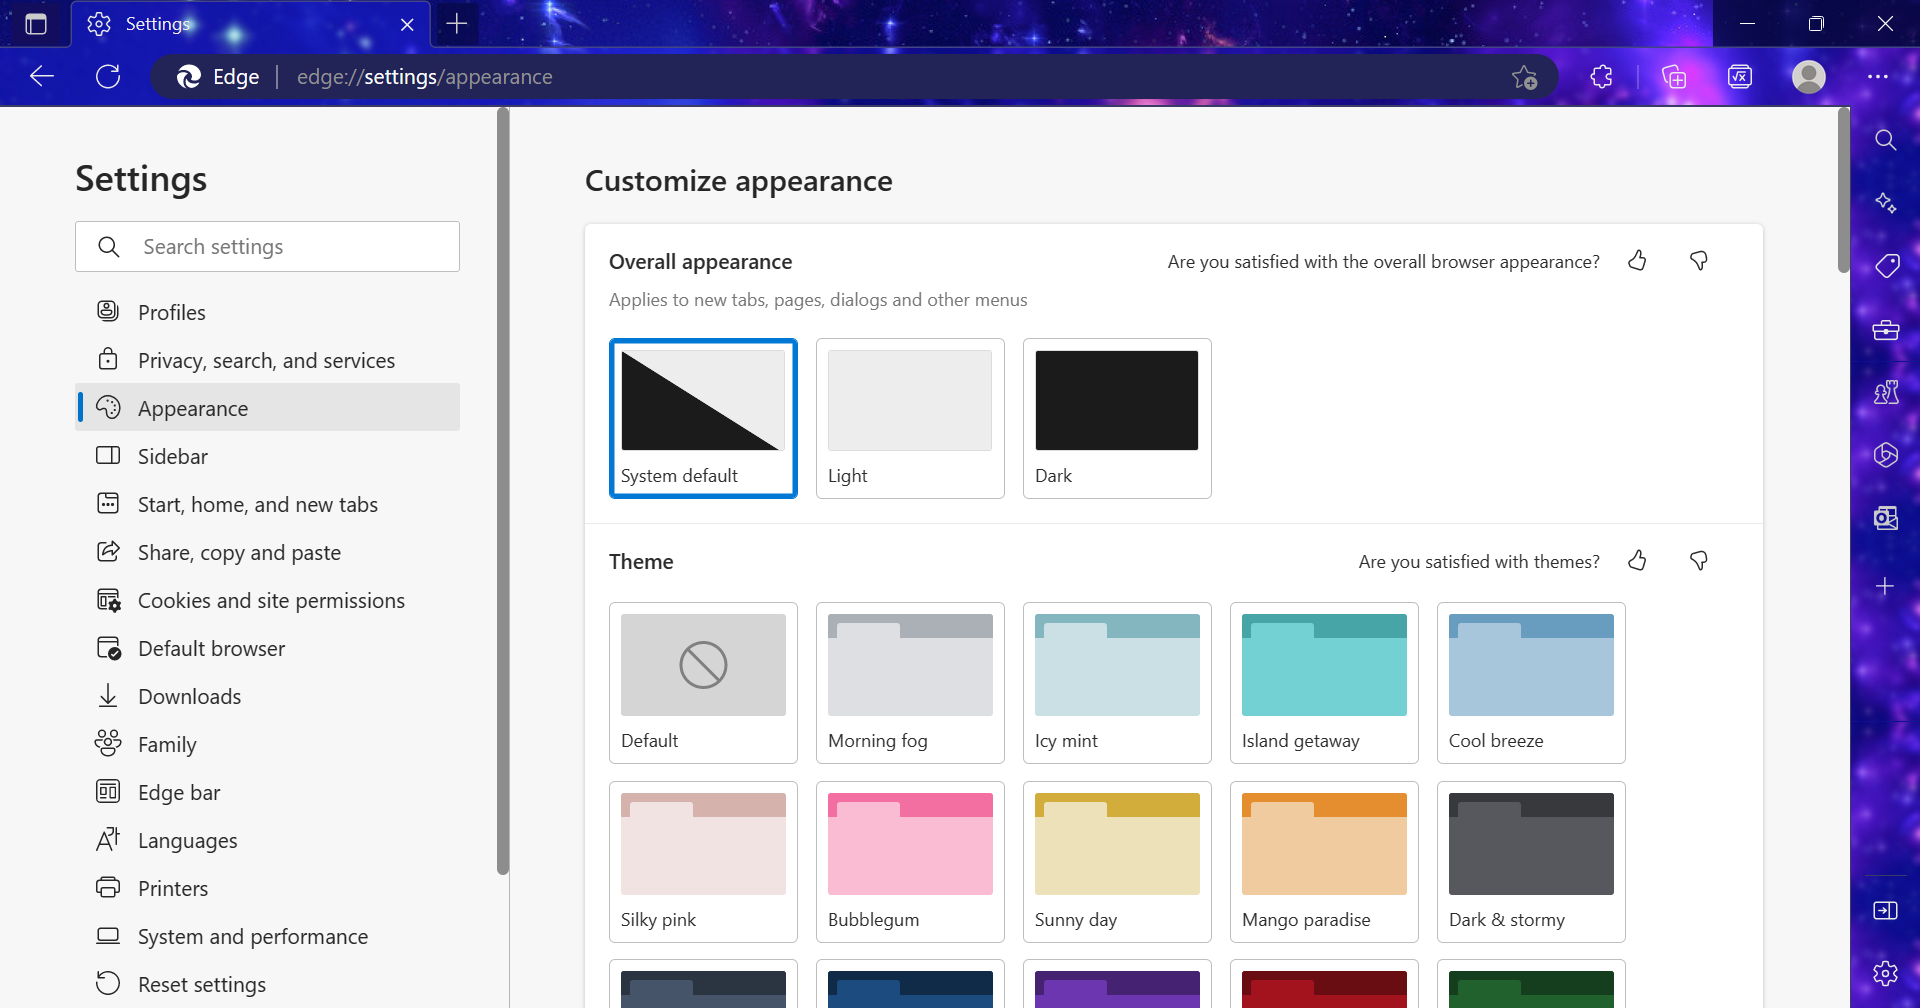The width and height of the screenshot is (1920, 1008).
Task: Open Privacy, search, and services section
Action: tap(267, 360)
